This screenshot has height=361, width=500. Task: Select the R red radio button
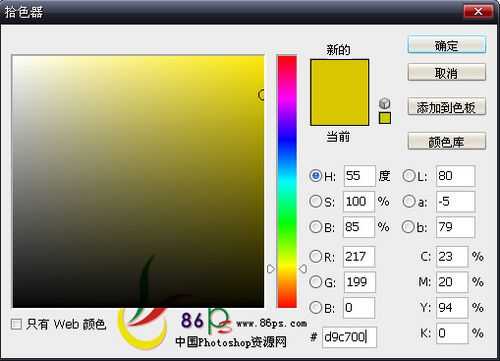[315, 256]
